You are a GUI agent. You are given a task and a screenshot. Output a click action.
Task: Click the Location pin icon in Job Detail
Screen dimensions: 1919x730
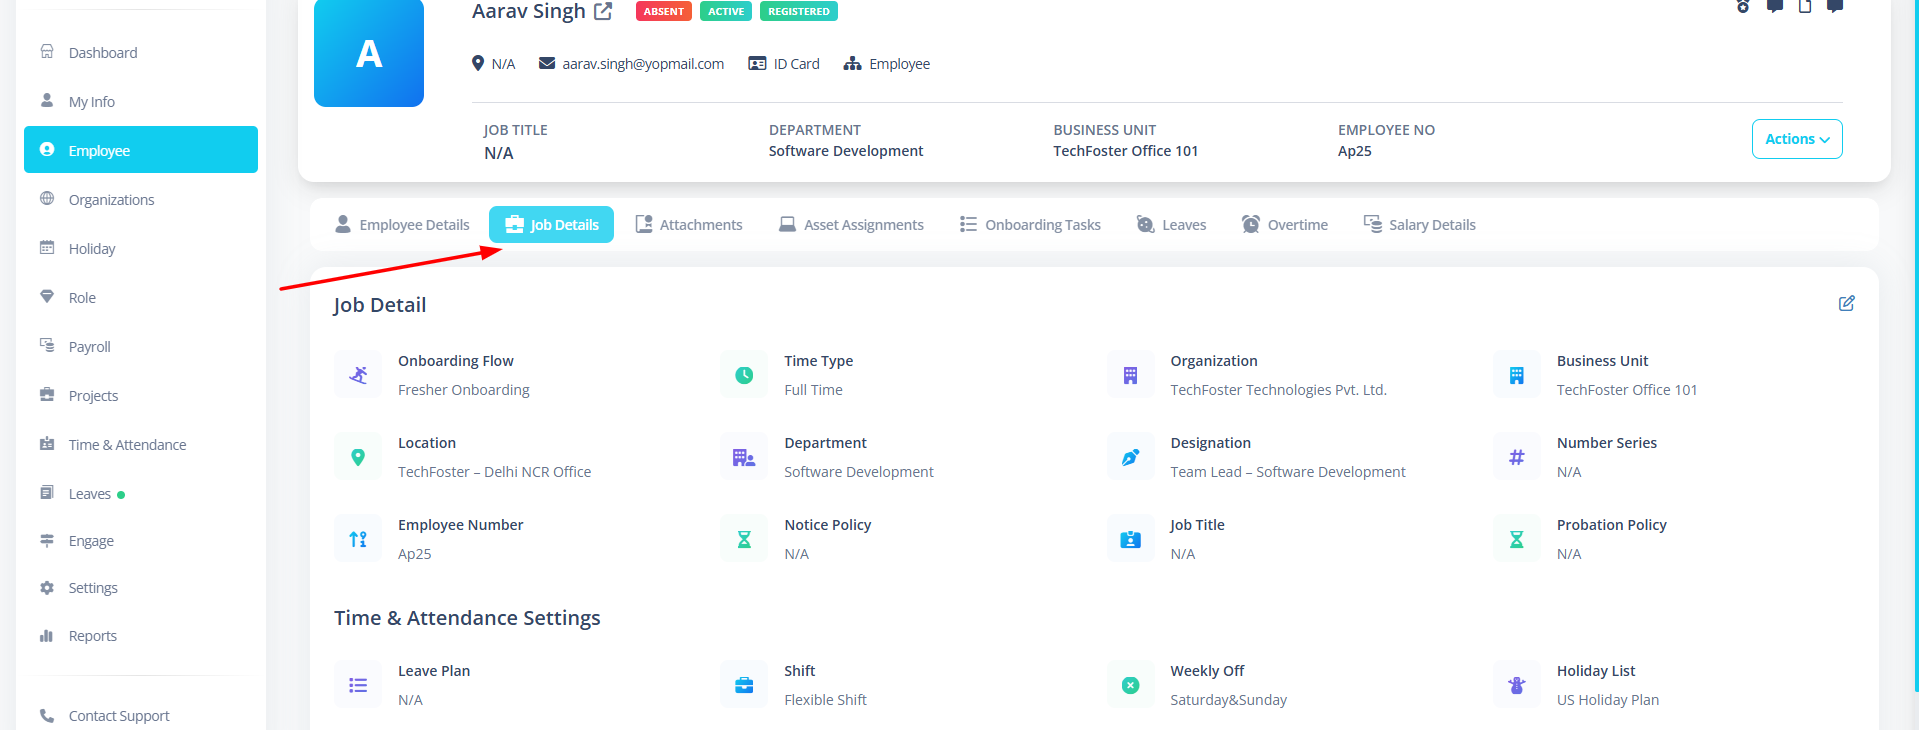358,457
